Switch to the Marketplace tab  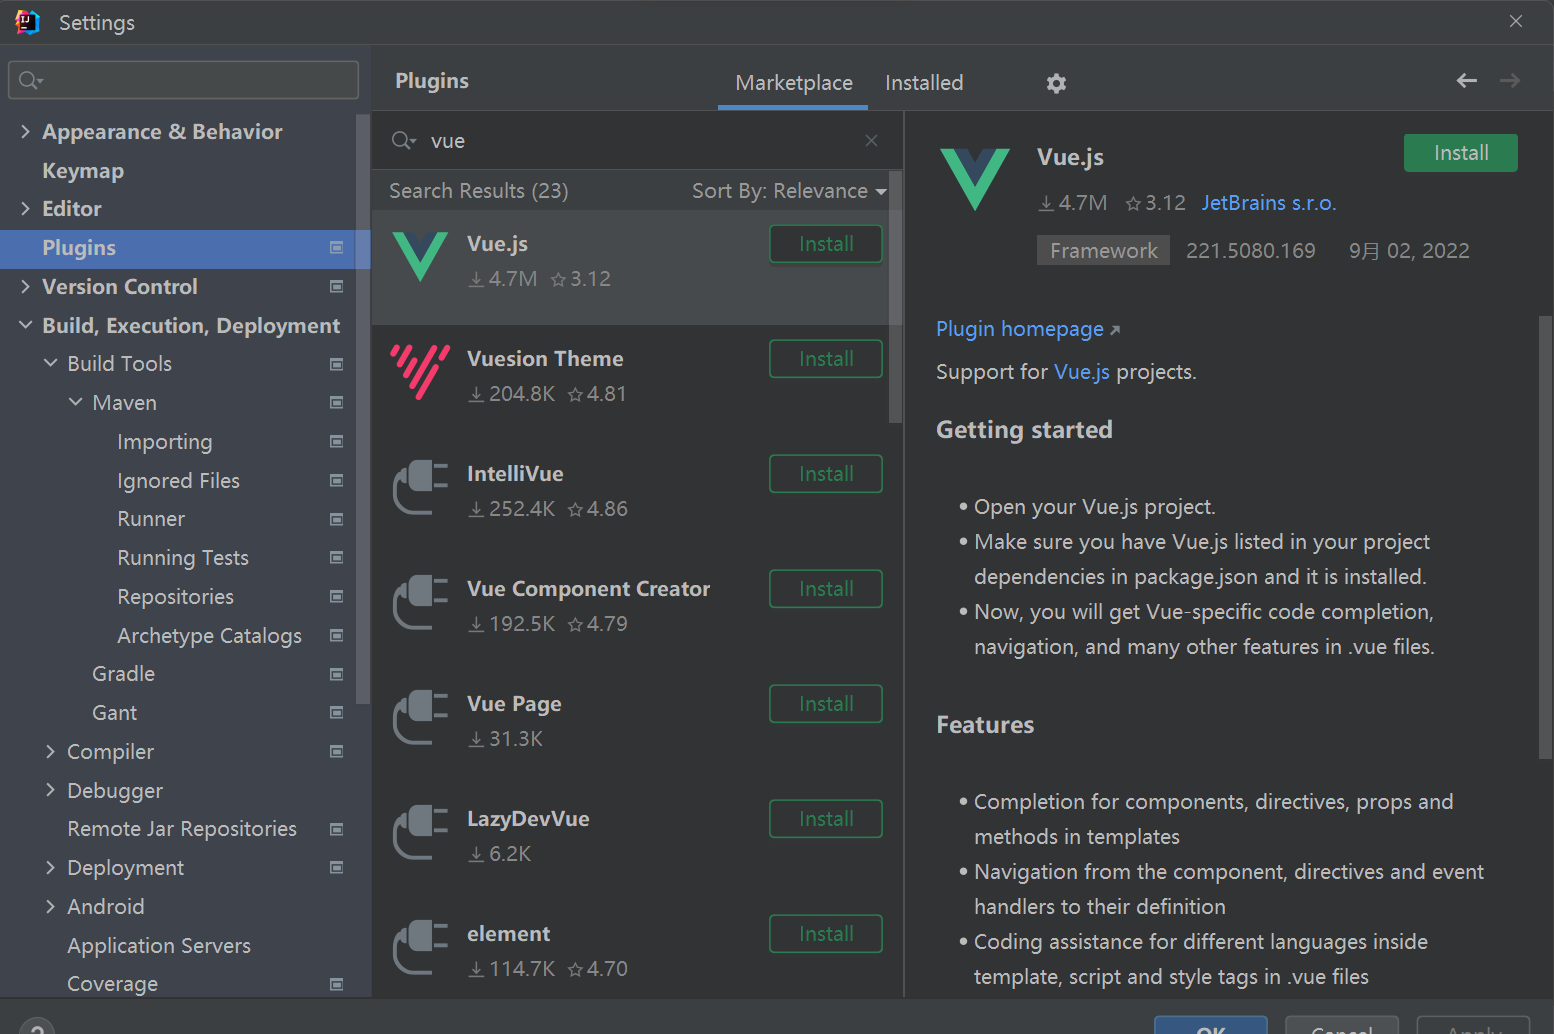coord(794,83)
